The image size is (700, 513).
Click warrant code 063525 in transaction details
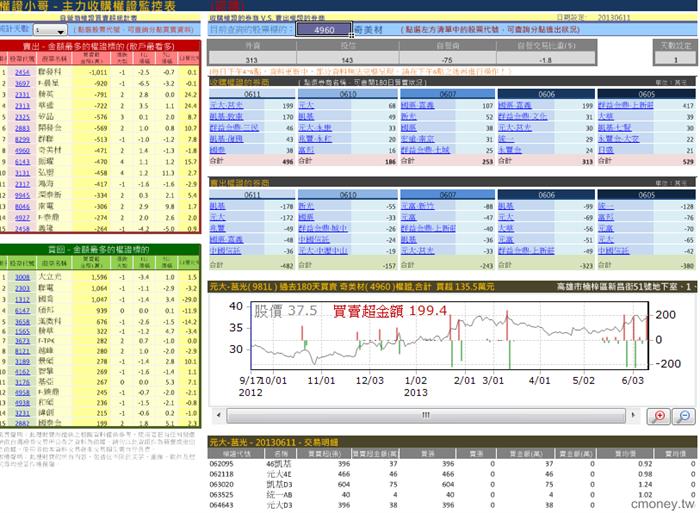[x=221, y=495]
